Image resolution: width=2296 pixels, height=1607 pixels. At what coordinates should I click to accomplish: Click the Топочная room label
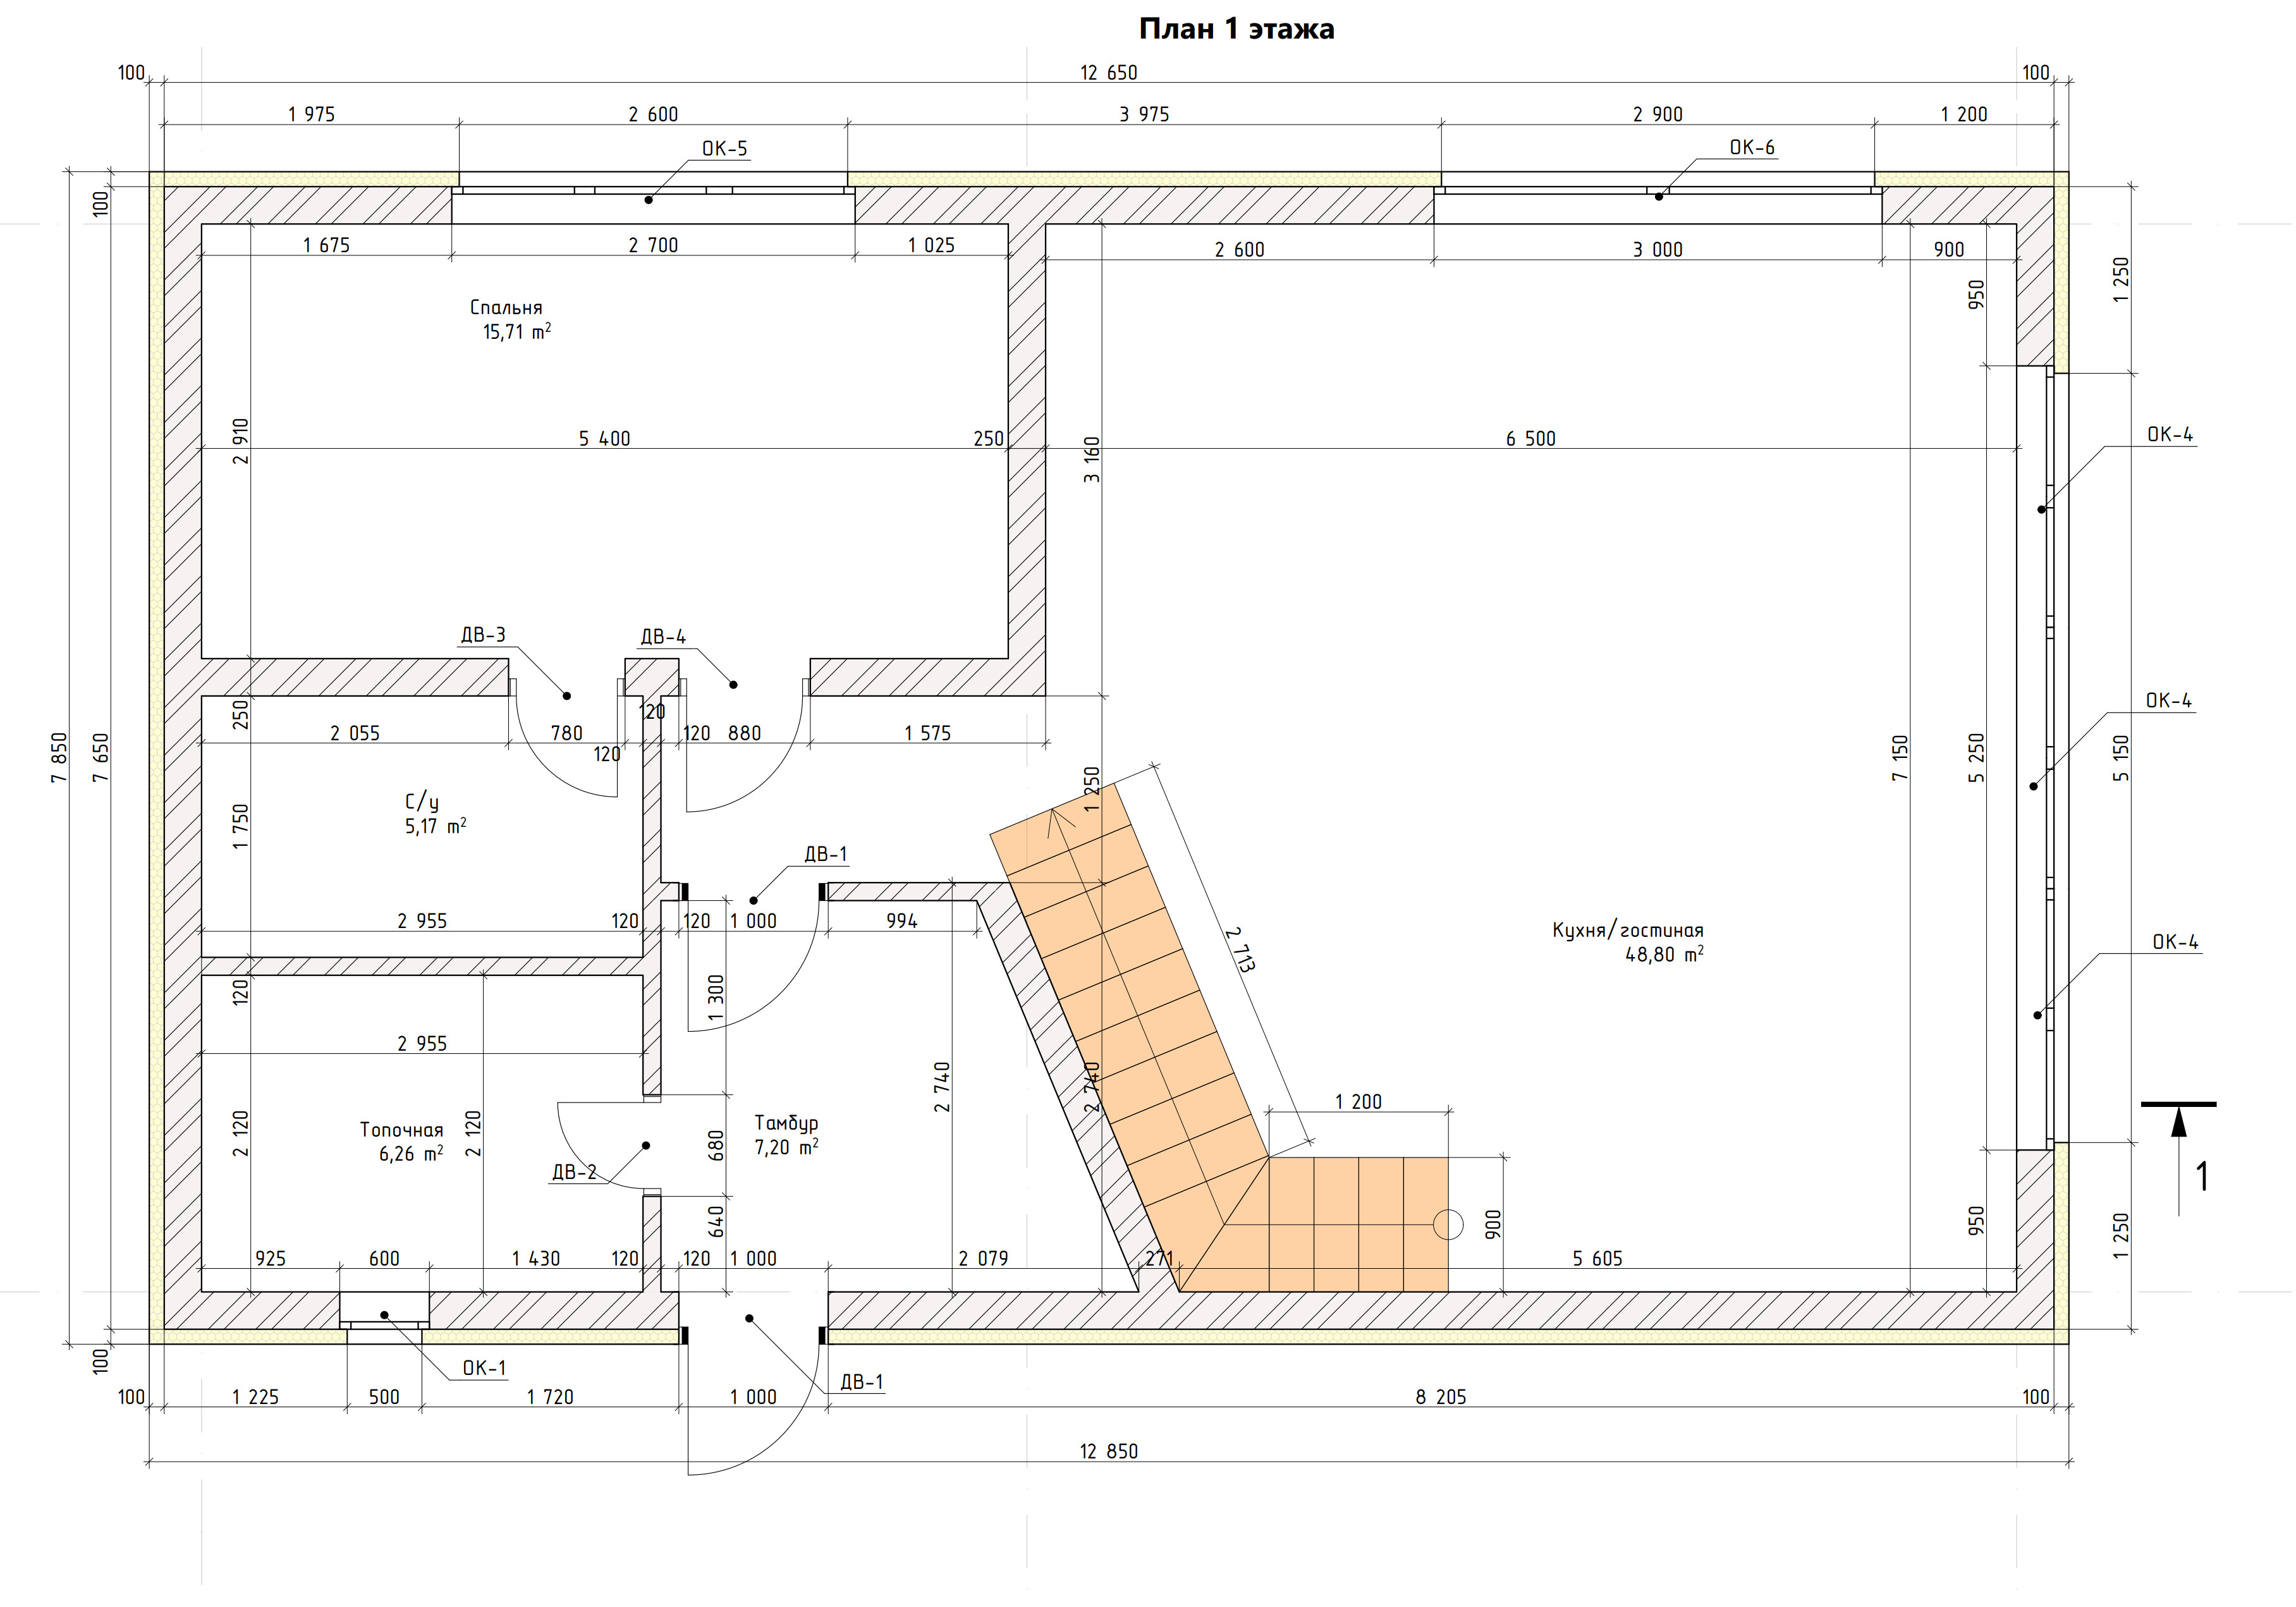tap(401, 1130)
